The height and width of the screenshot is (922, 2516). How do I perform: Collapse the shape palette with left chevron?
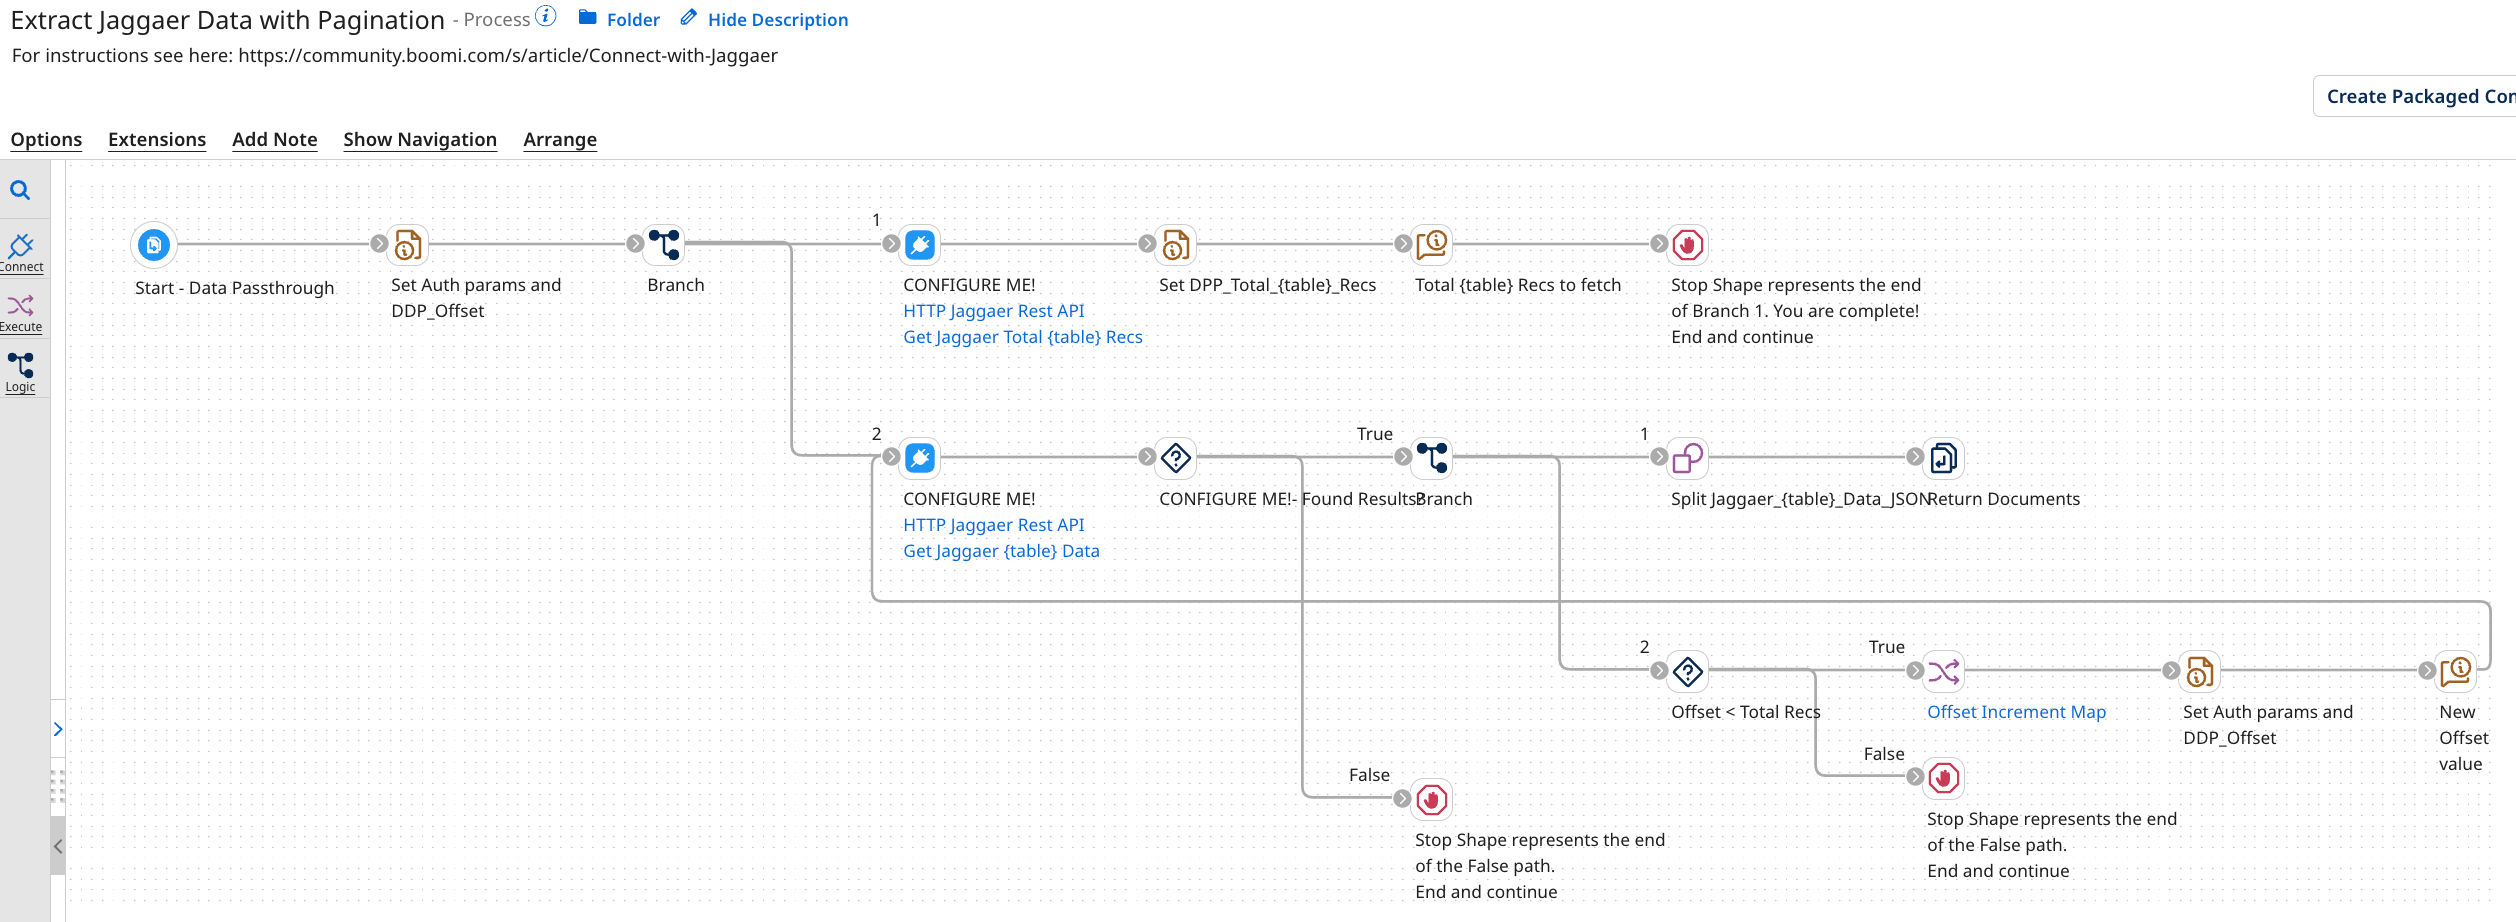58,846
